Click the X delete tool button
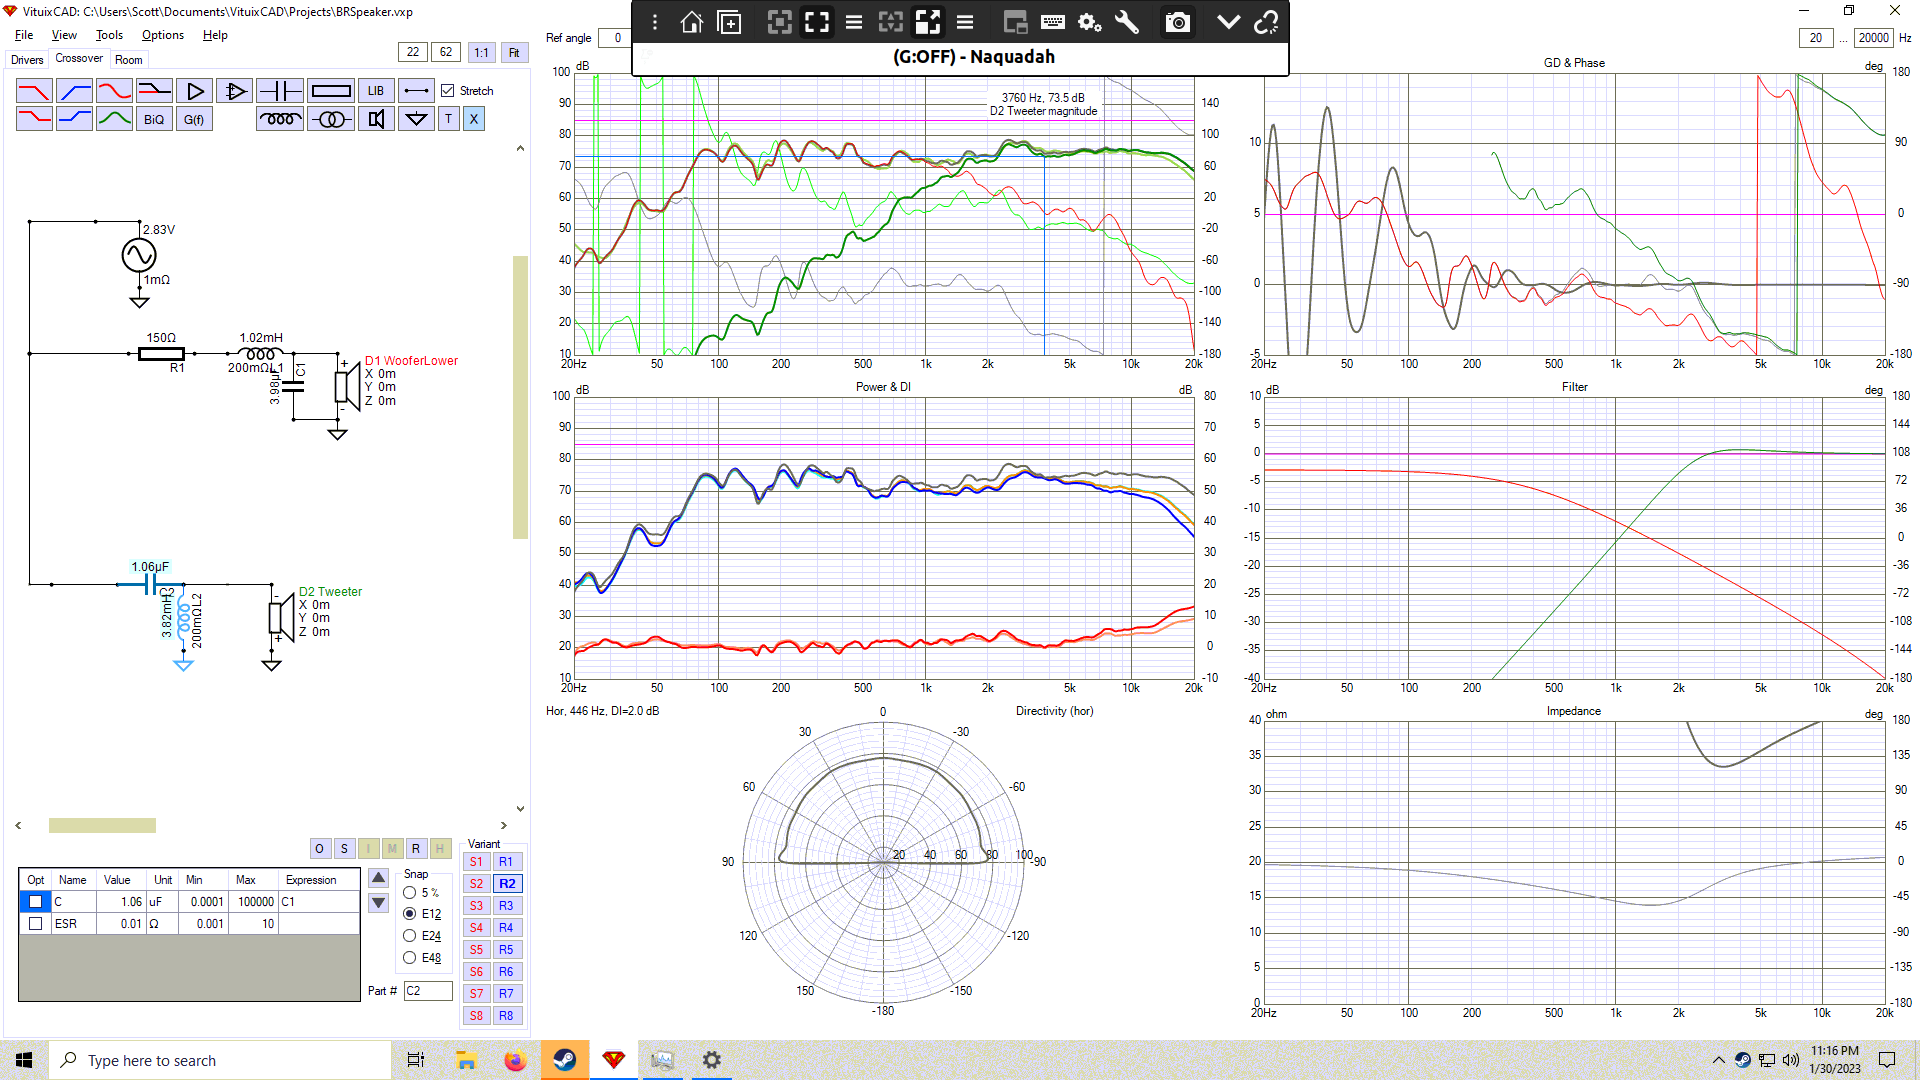 point(474,119)
